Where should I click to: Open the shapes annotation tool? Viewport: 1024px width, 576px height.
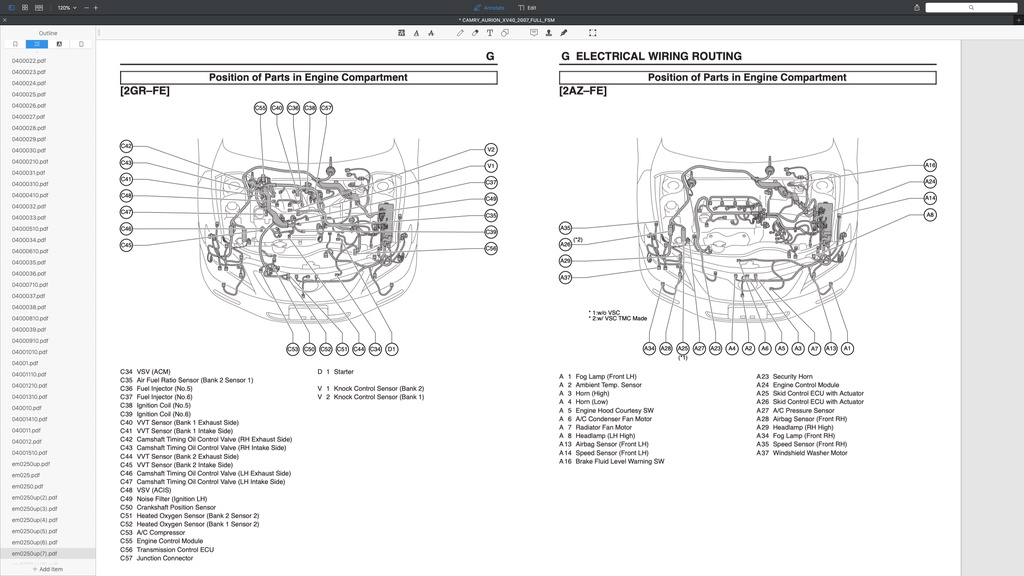point(505,32)
